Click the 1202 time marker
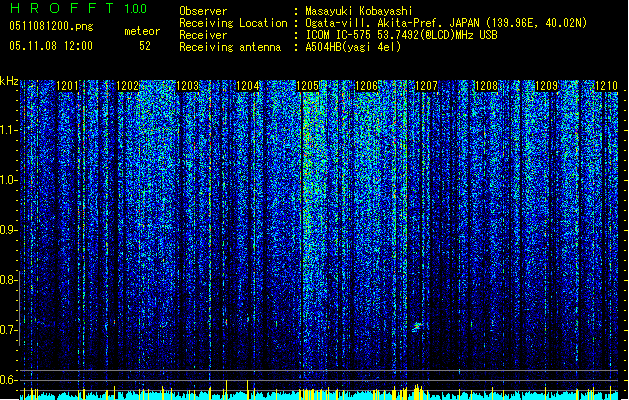This screenshot has width=629, height=400. click(x=128, y=86)
